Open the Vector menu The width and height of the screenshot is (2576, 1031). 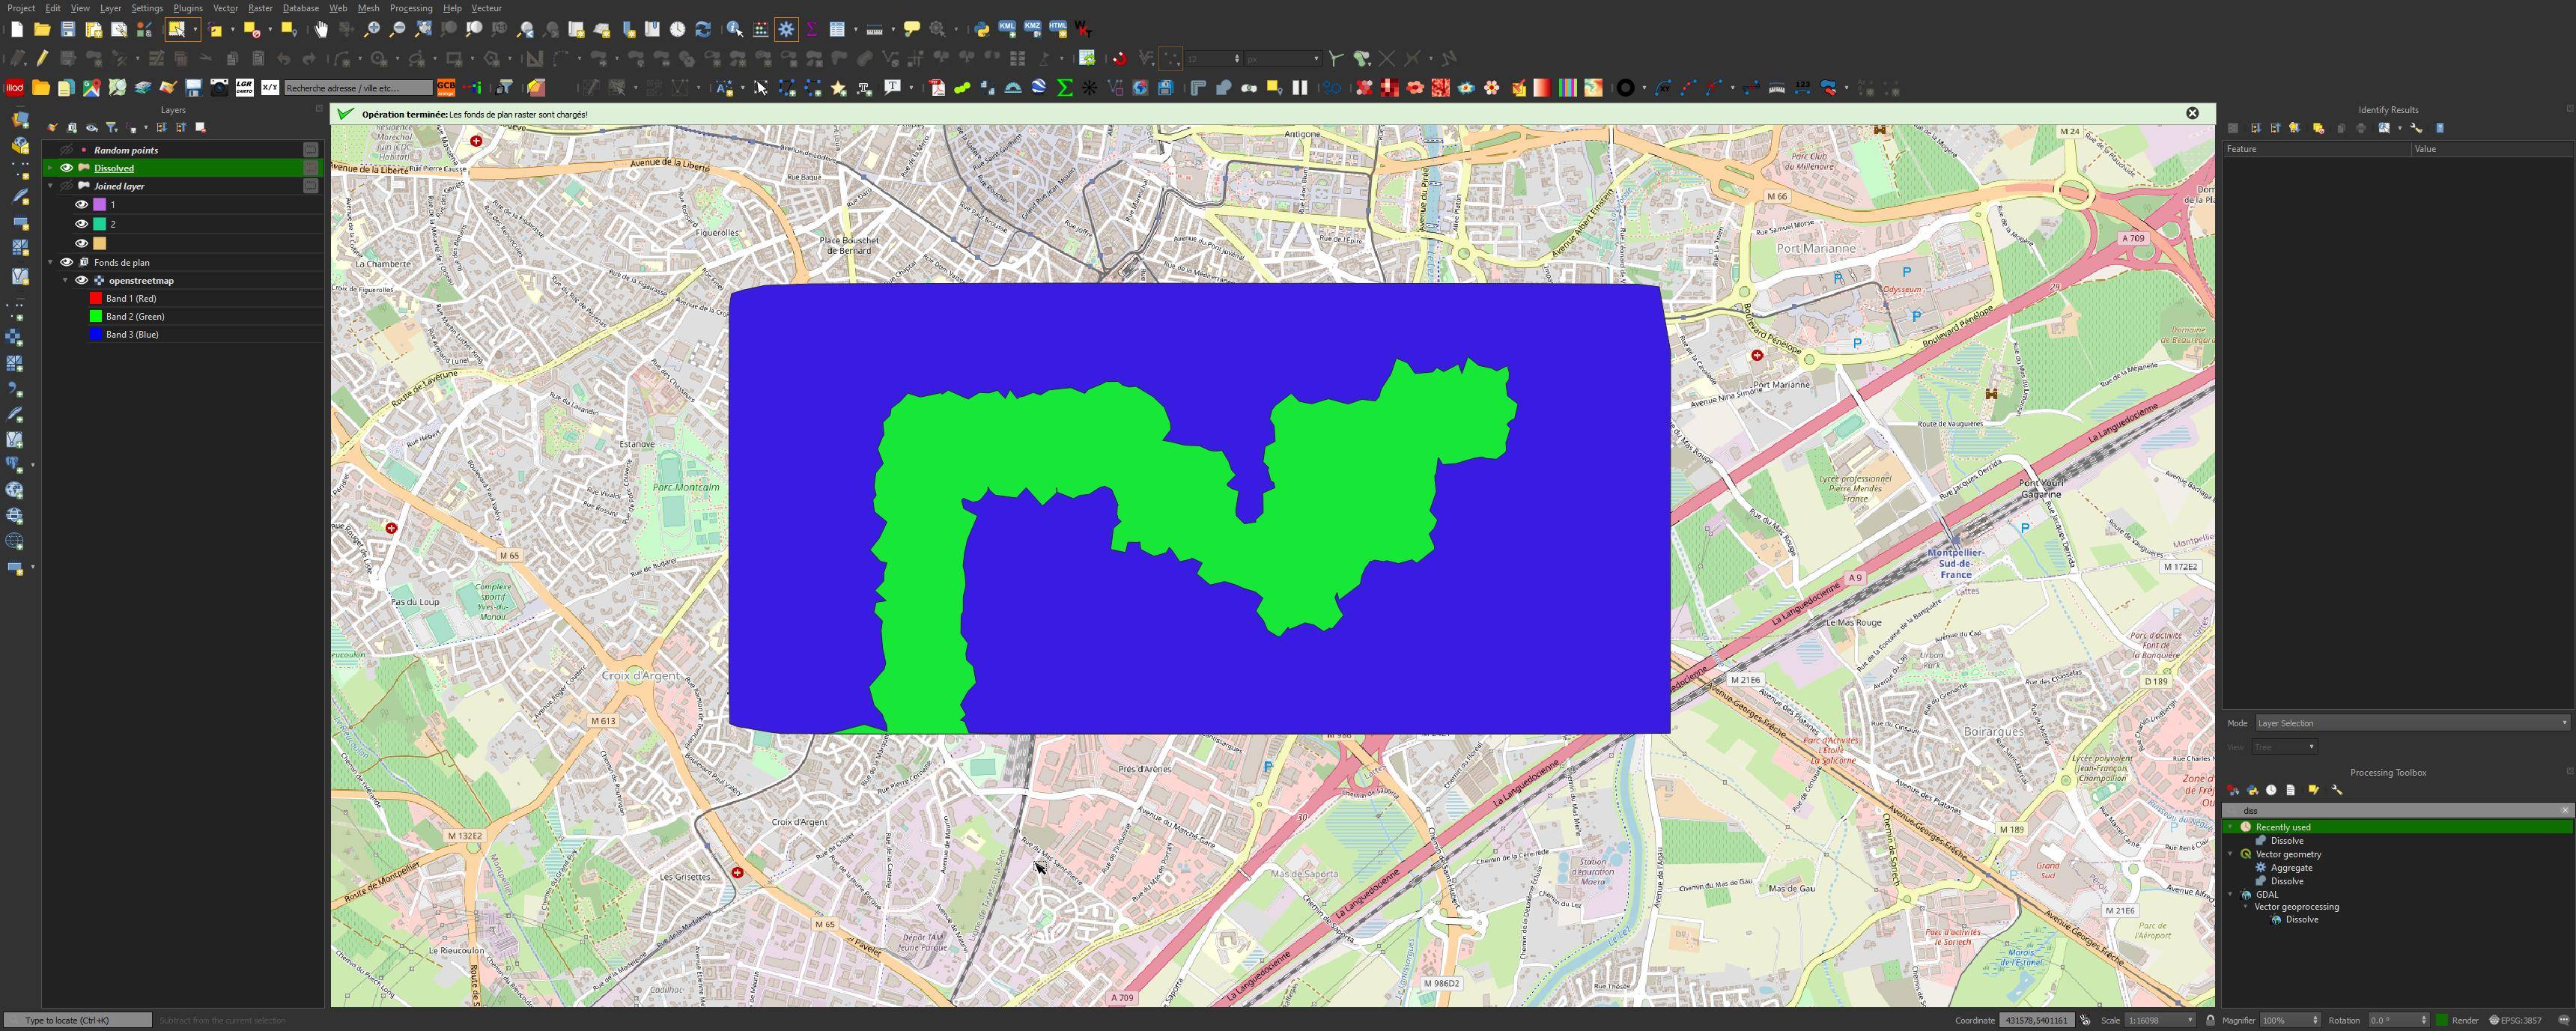click(226, 8)
